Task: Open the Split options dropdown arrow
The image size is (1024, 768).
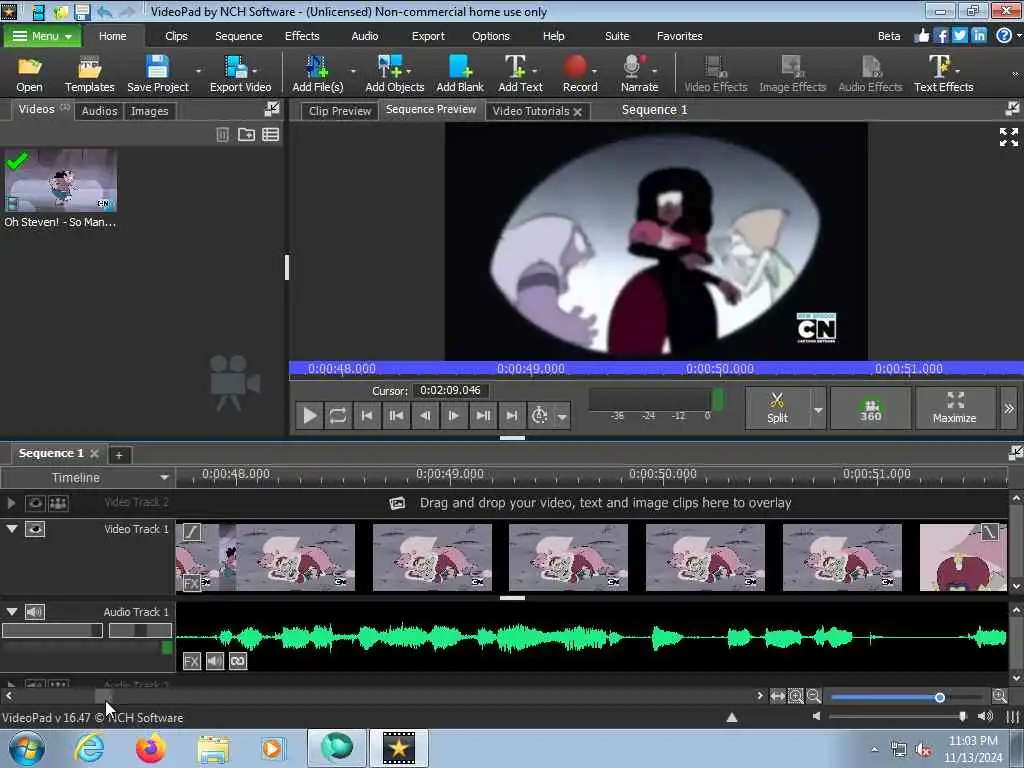Action: click(818, 409)
